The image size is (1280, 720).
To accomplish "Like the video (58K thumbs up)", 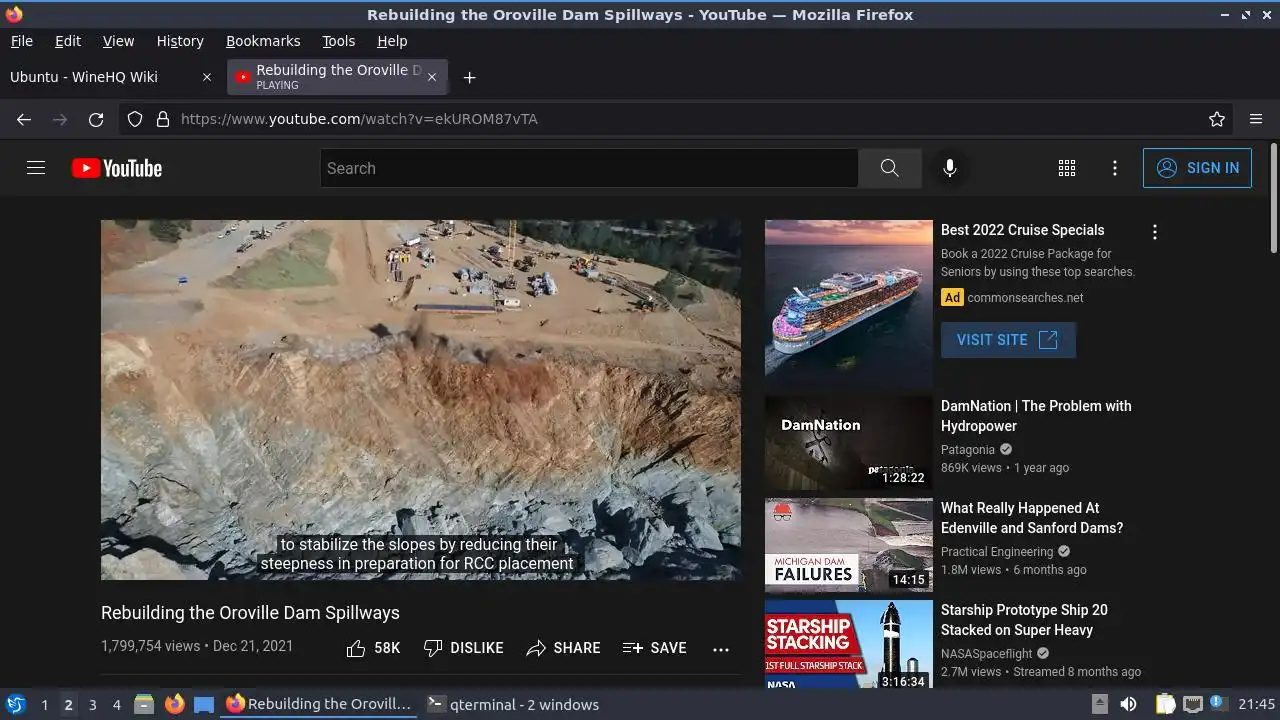I will click(373, 648).
